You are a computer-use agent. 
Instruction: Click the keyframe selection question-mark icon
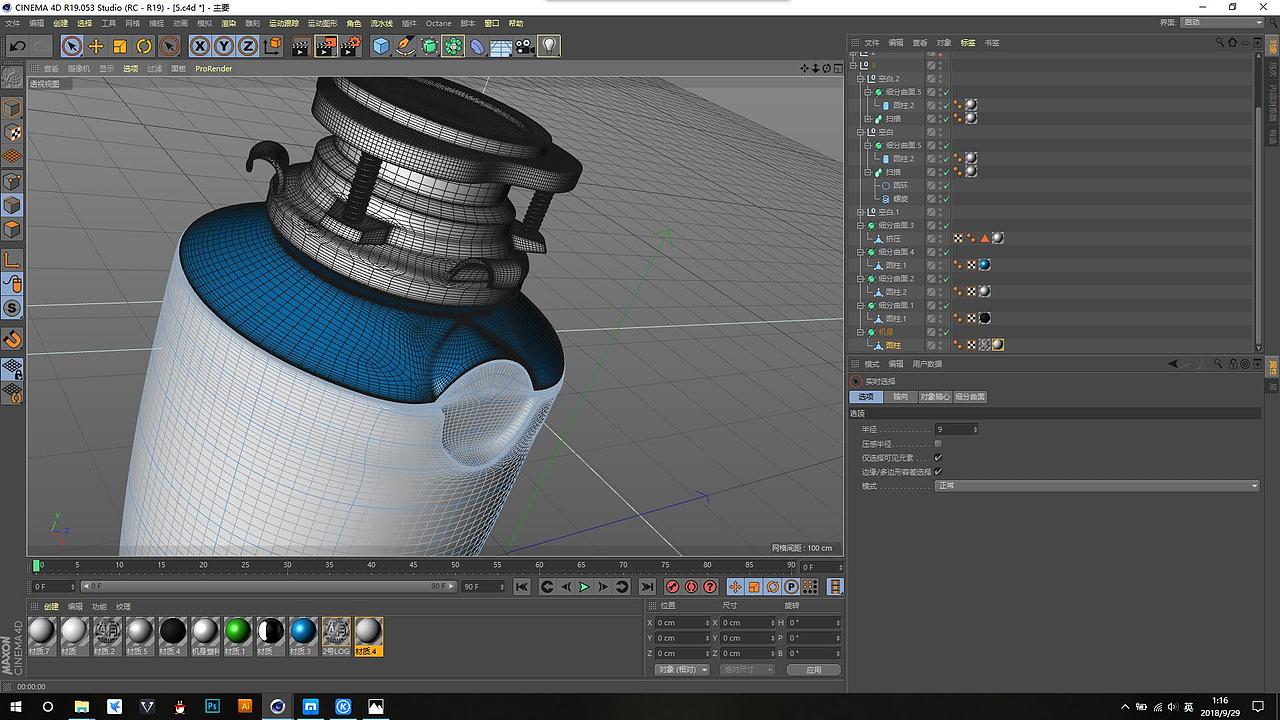(x=710, y=587)
